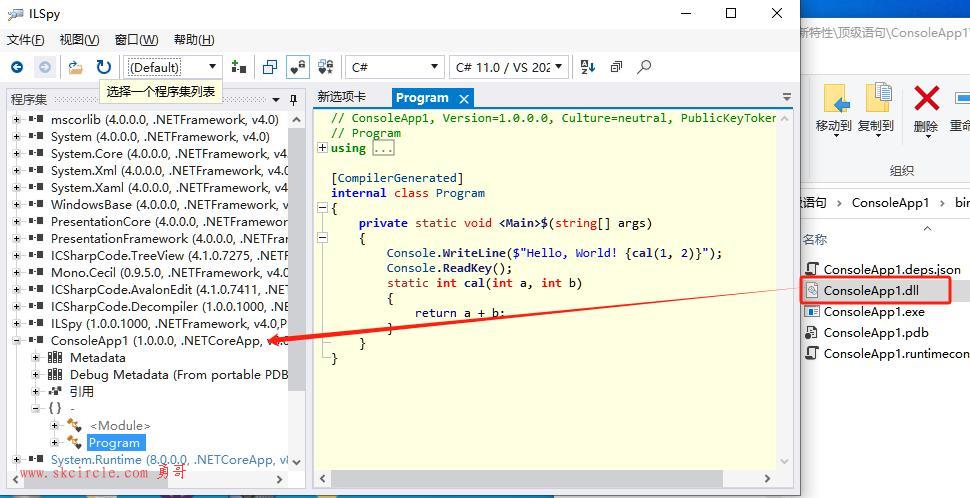The width and height of the screenshot is (970, 498).
Task: Expand the Program class node in tree
Action: click(54, 442)
